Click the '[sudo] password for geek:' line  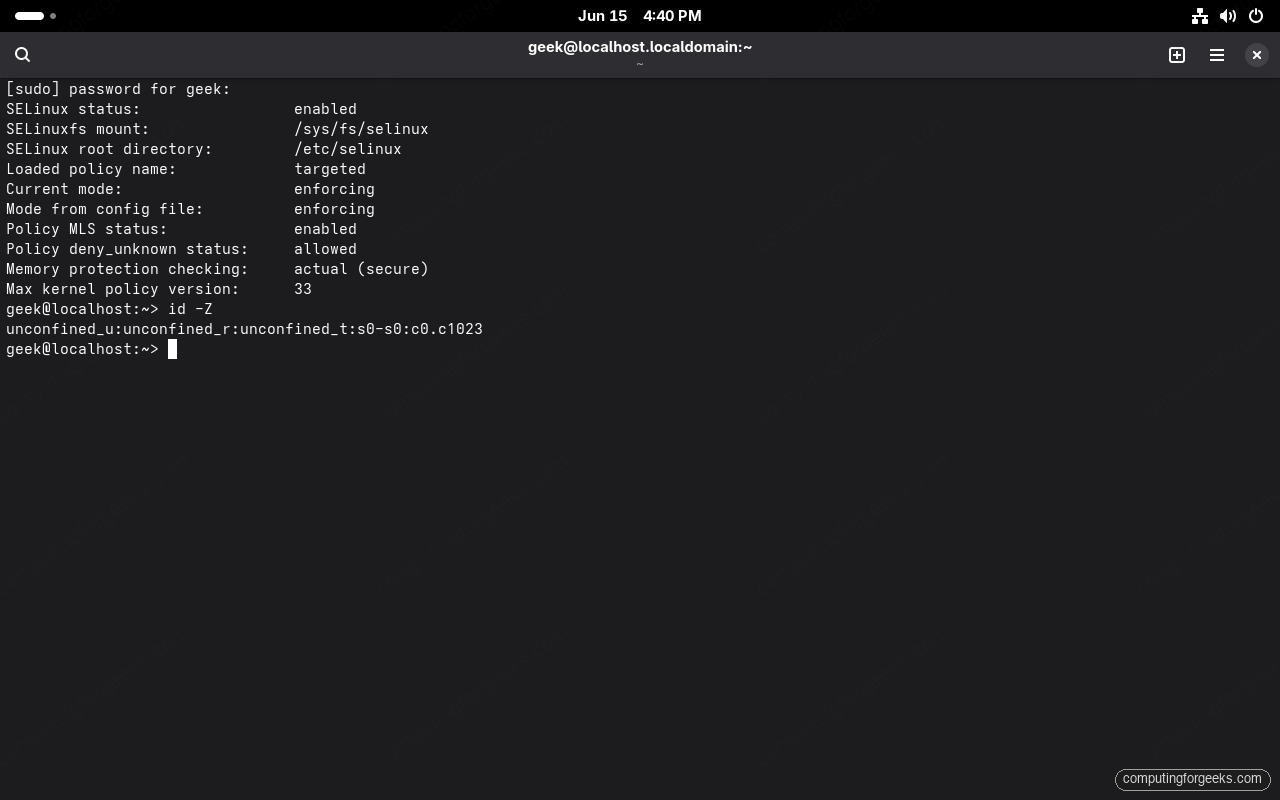click(x=118, y=89)
